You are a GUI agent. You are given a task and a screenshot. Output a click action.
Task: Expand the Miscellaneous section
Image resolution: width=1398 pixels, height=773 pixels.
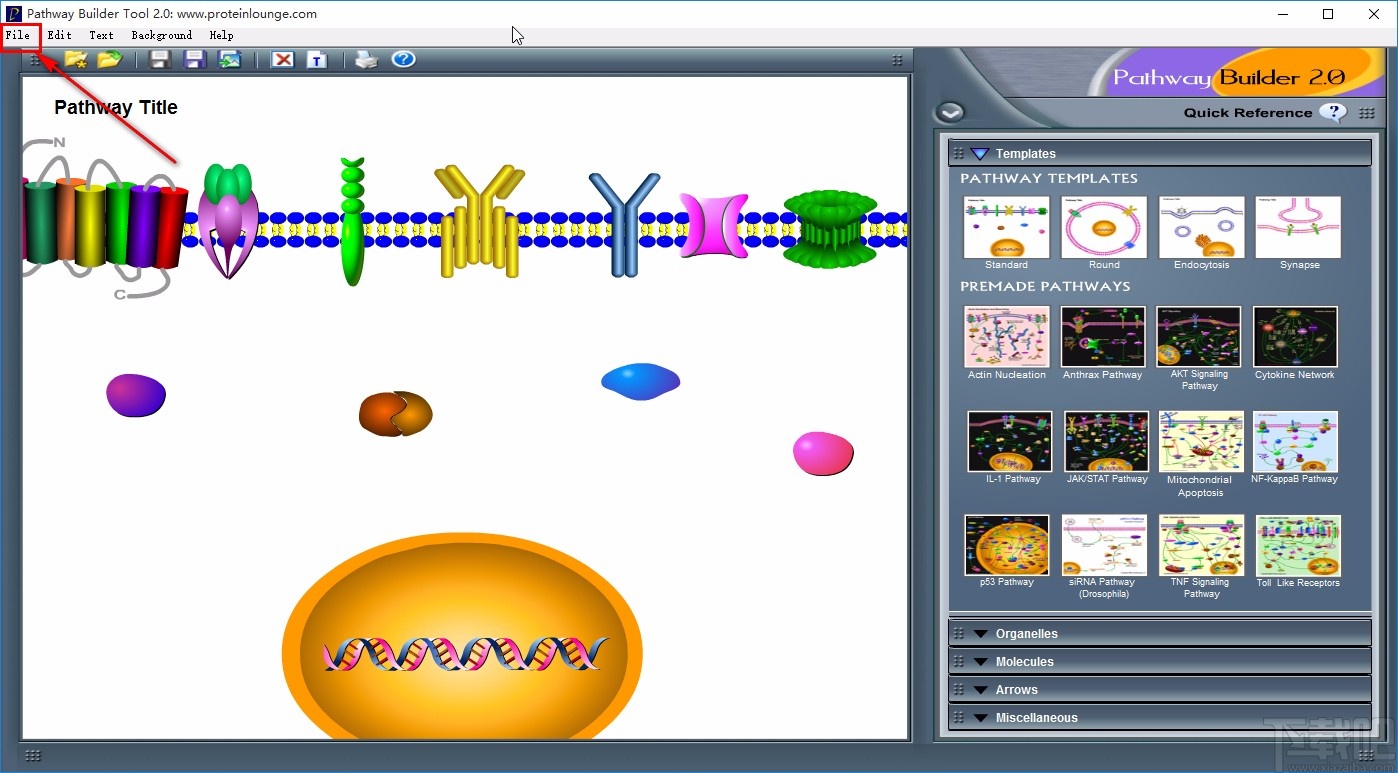pyautogui.click(x=1160, y=717)
